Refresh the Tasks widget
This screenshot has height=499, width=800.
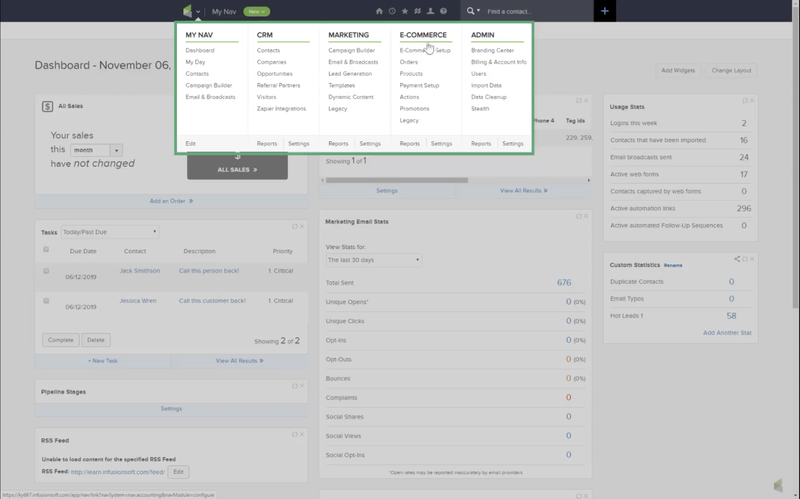(x=294, y=226)
